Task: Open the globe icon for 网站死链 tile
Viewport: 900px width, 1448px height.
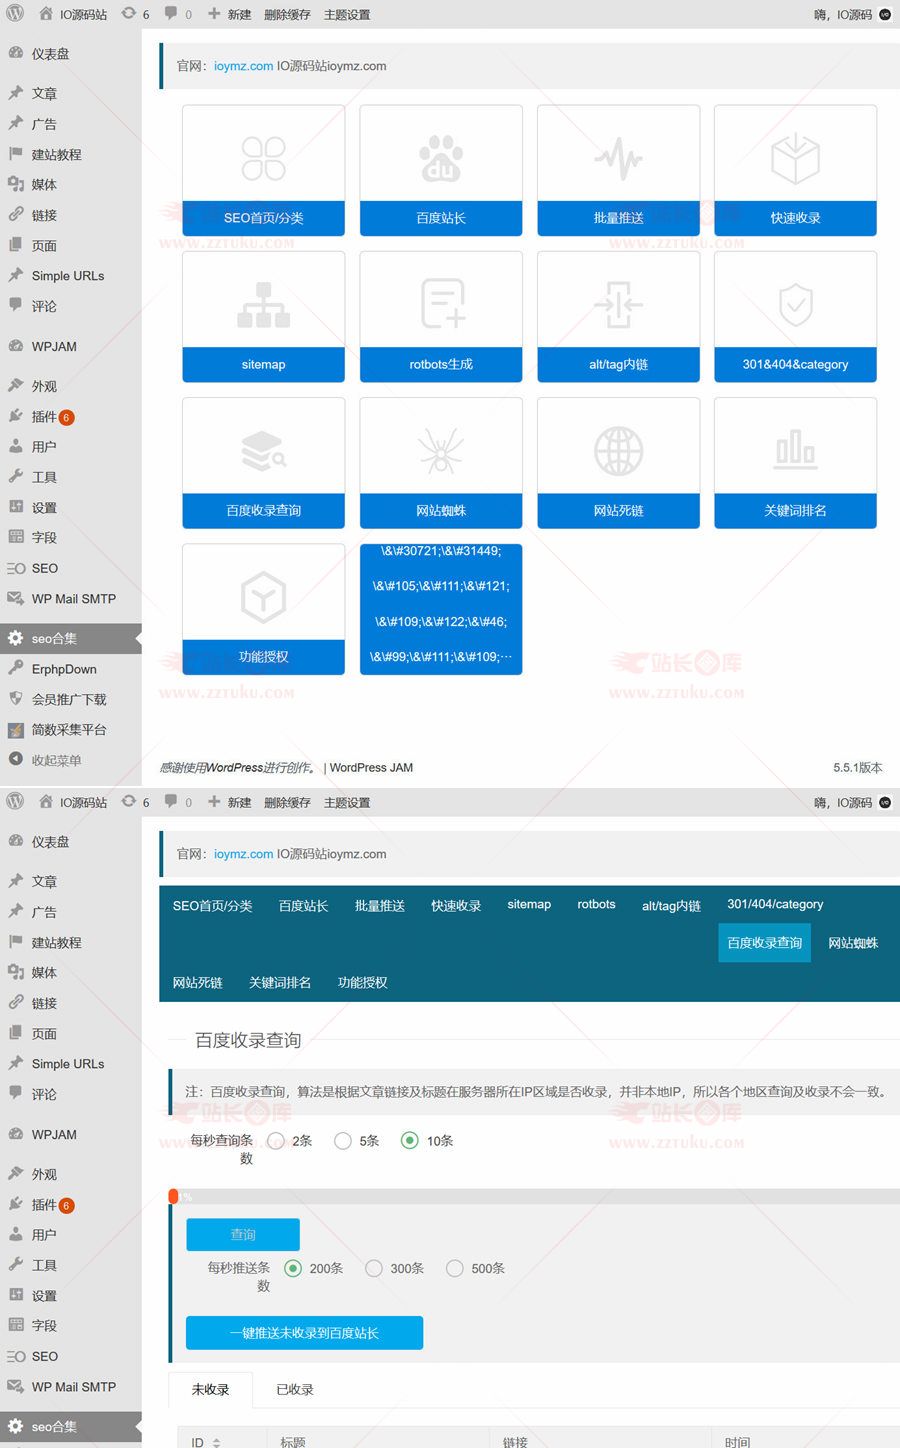Action: coord(618,451)
